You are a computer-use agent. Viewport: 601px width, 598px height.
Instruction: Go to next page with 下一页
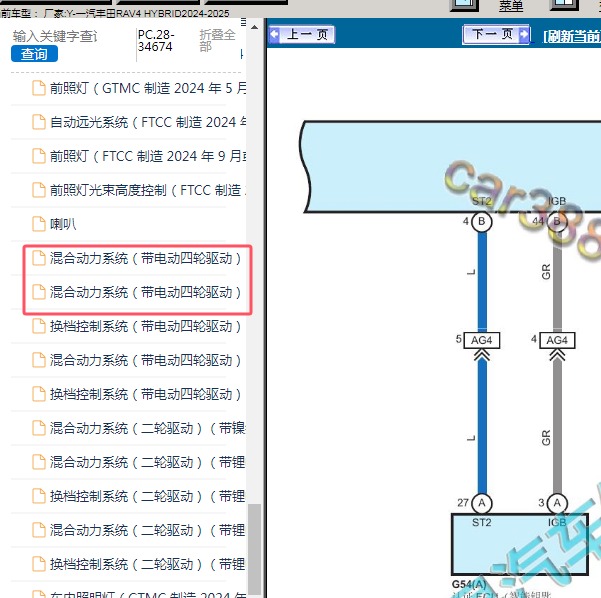point(496,34)
